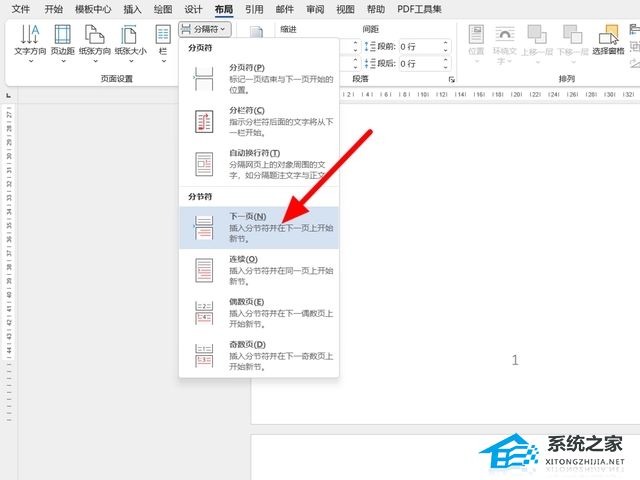Image resolution: width=640 pixels, height=480 pixels.
Task: Open the 选择窗格 selection pane
Action: click(608, 39)
